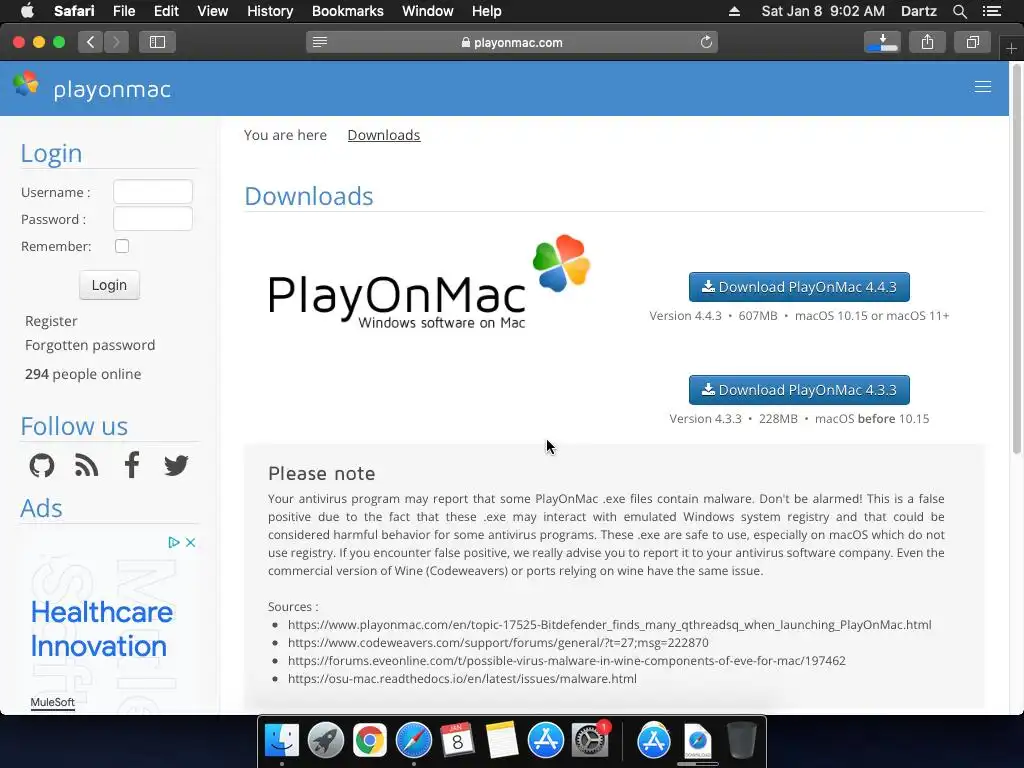Image resolution: width=1024 pixels, height=768 pixels.
Task: Click the download file stack in Dock
Action: [x=697, y=741]
